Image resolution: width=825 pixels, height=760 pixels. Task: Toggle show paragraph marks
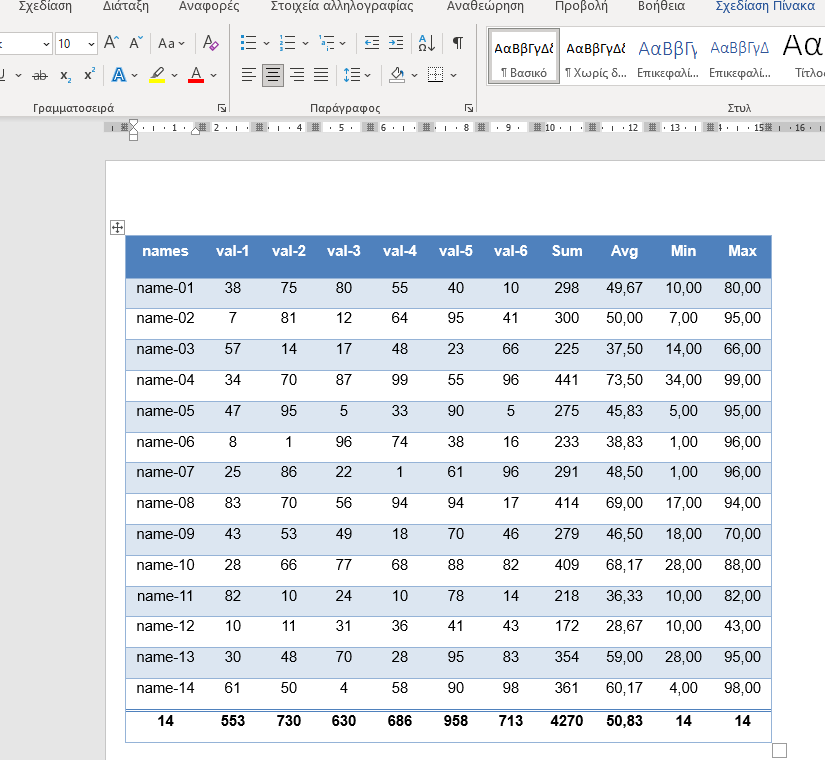458,43
